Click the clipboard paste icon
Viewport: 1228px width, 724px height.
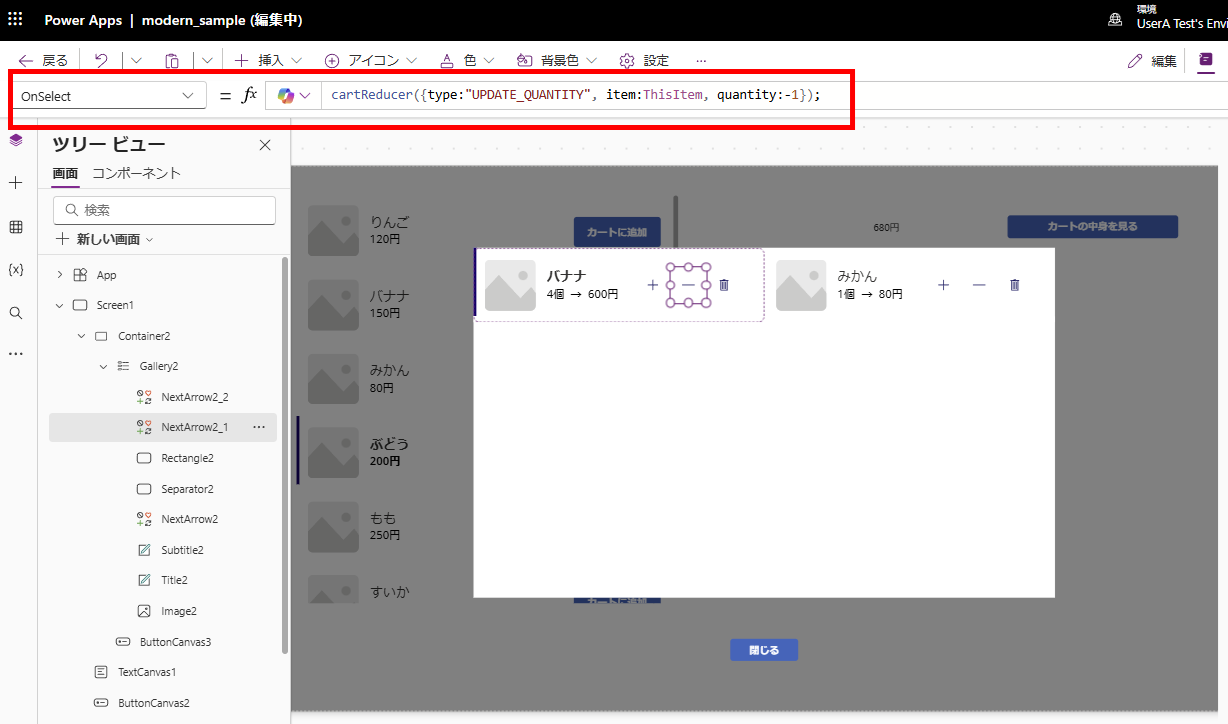171,60
